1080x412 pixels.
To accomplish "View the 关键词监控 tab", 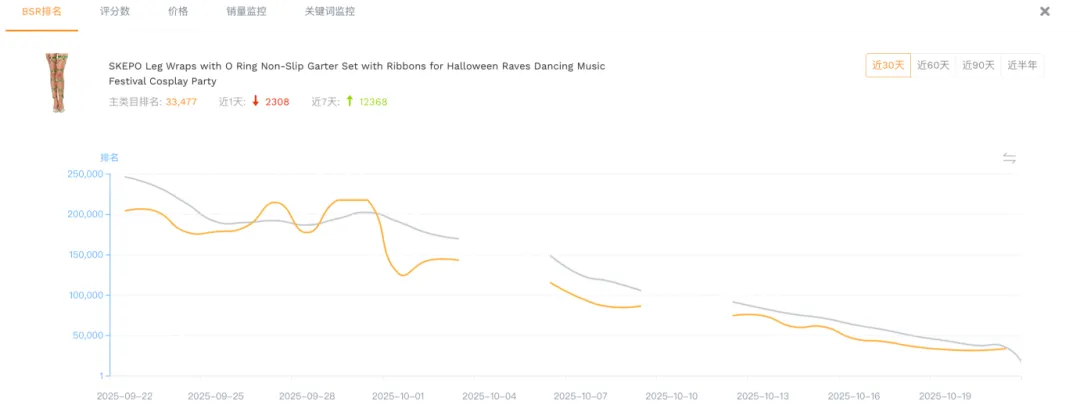I will [x=329, y=12].
